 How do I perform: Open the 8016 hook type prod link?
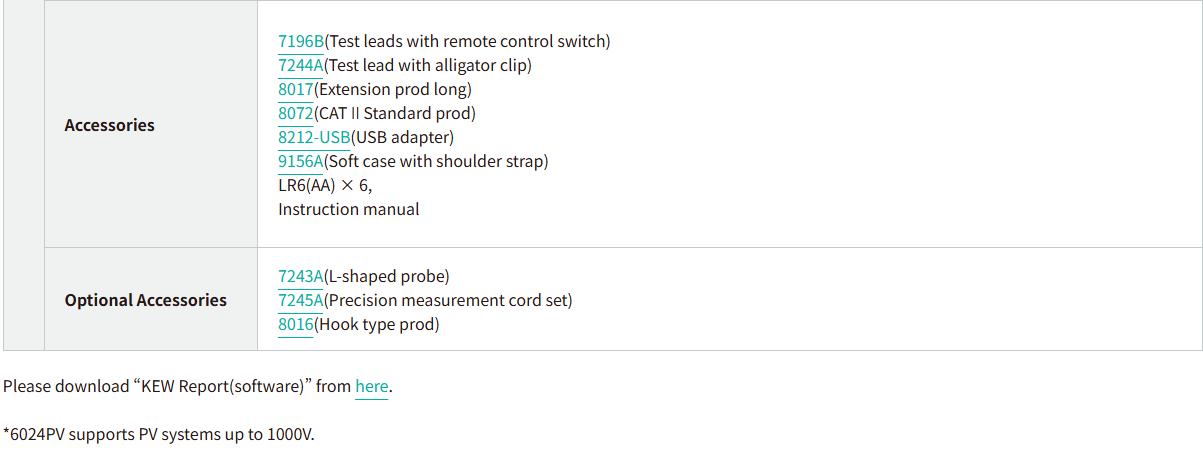coord(295,324)
